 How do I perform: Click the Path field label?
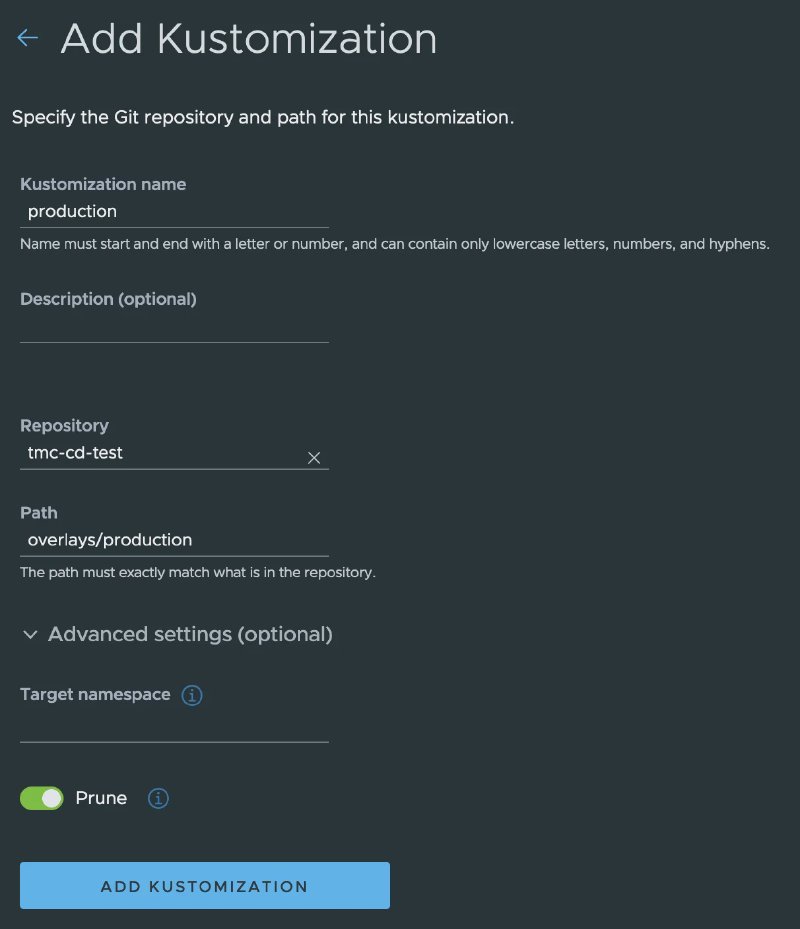tap(39, 512)
